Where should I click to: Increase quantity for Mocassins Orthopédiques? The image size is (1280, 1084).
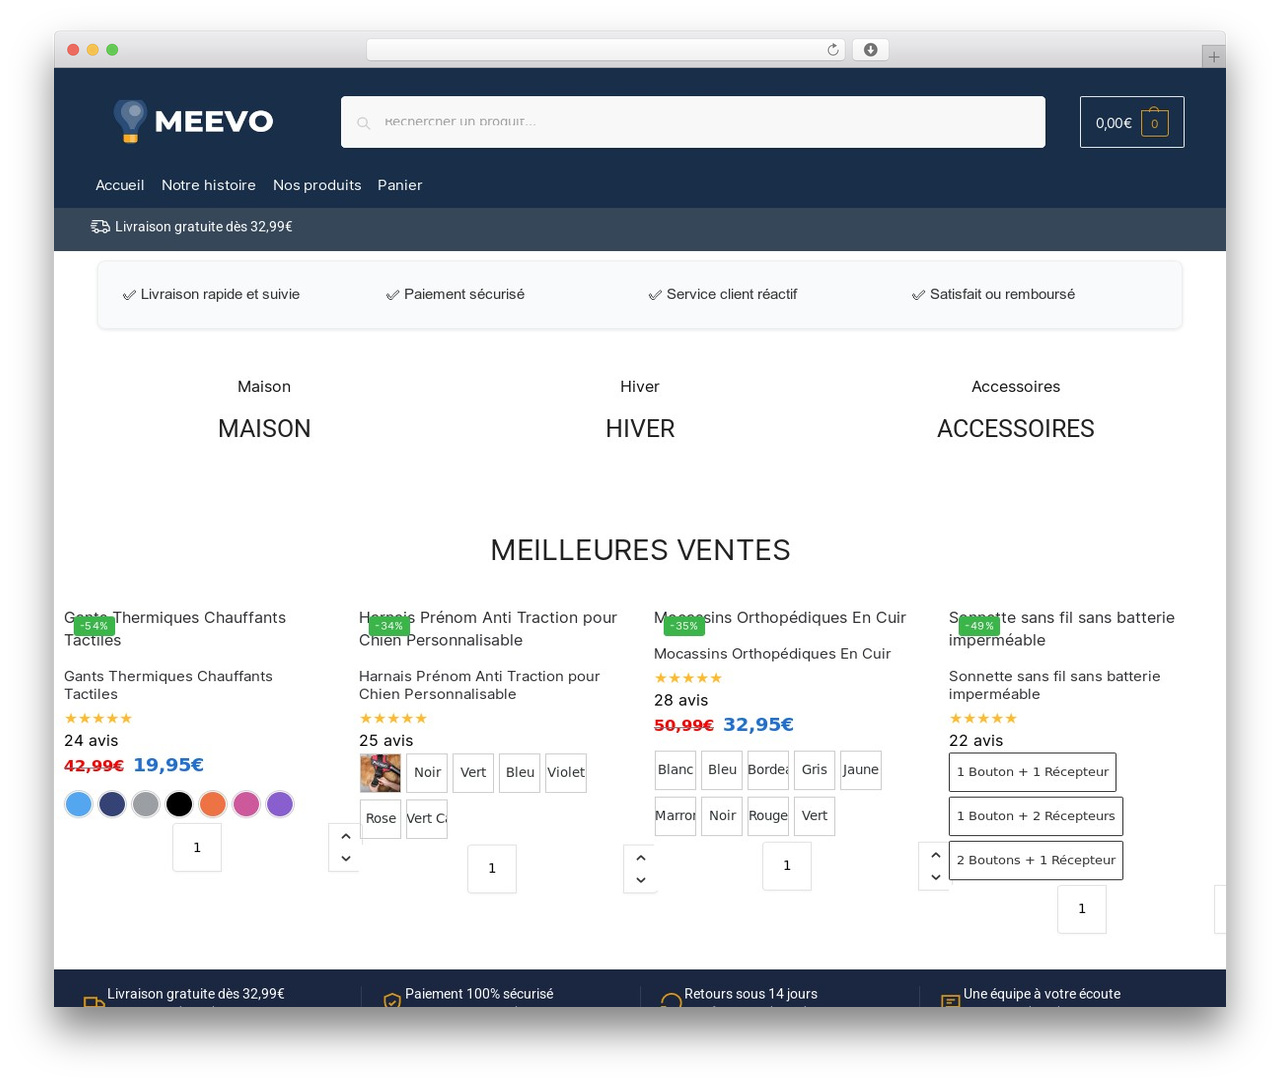(x=936, y=855)
